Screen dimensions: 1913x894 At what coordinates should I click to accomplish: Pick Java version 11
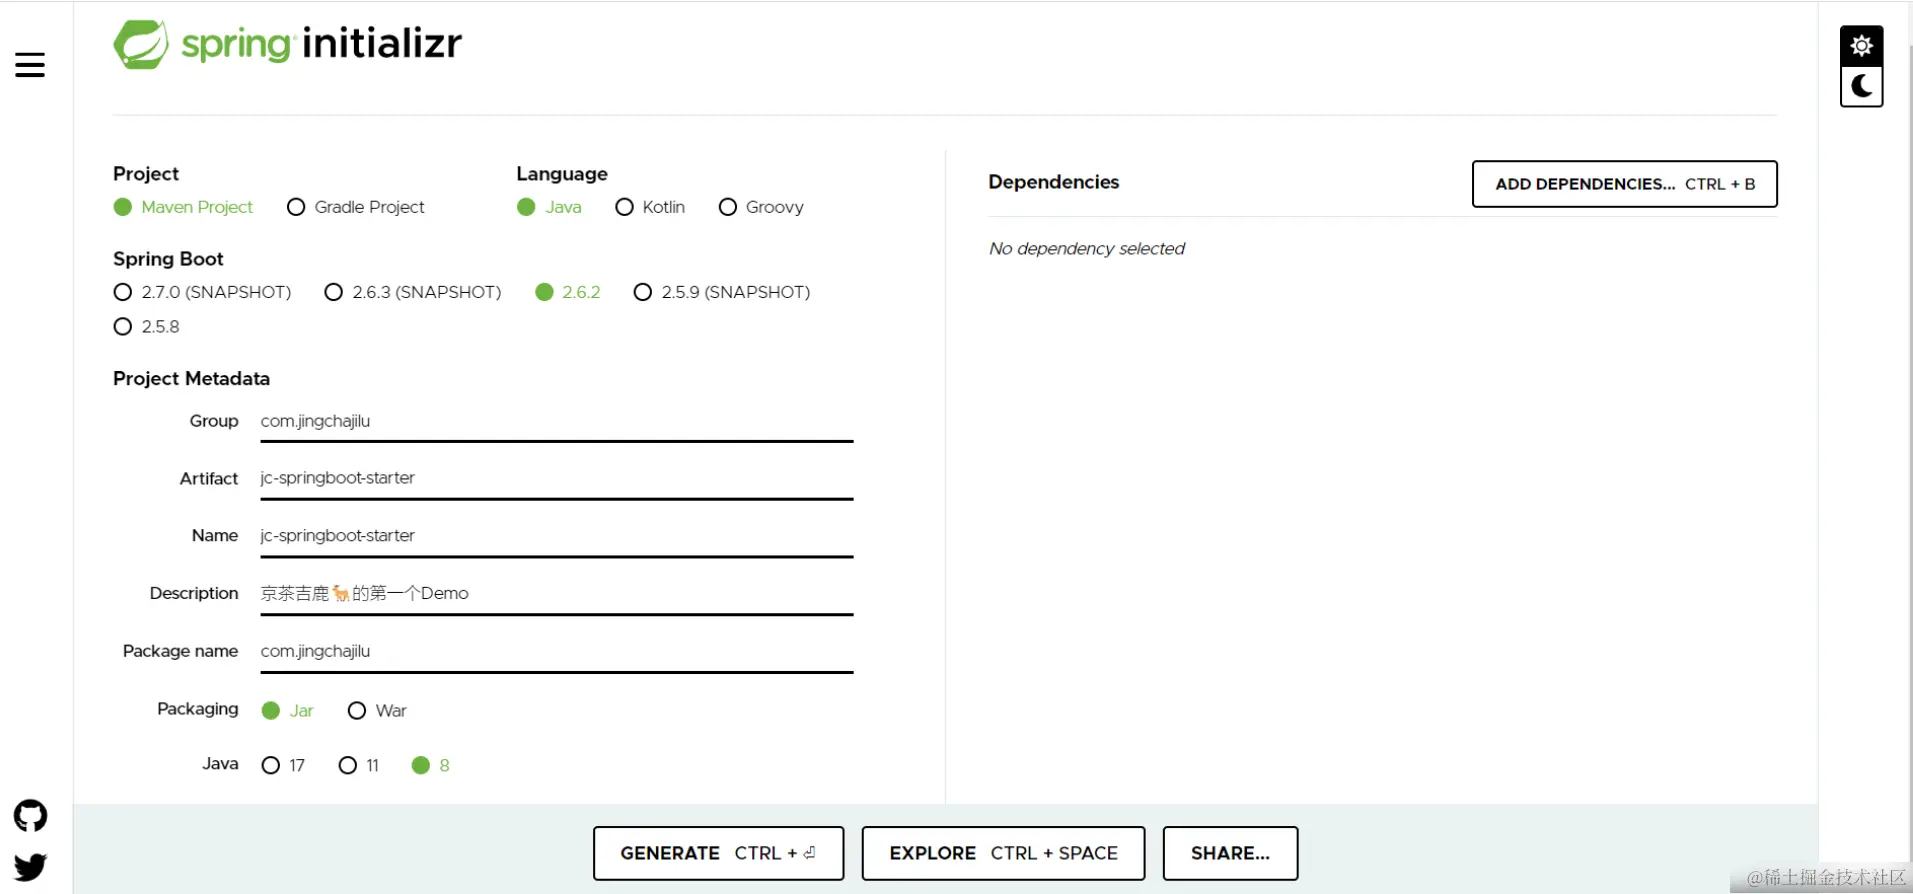tap(359, 765)
